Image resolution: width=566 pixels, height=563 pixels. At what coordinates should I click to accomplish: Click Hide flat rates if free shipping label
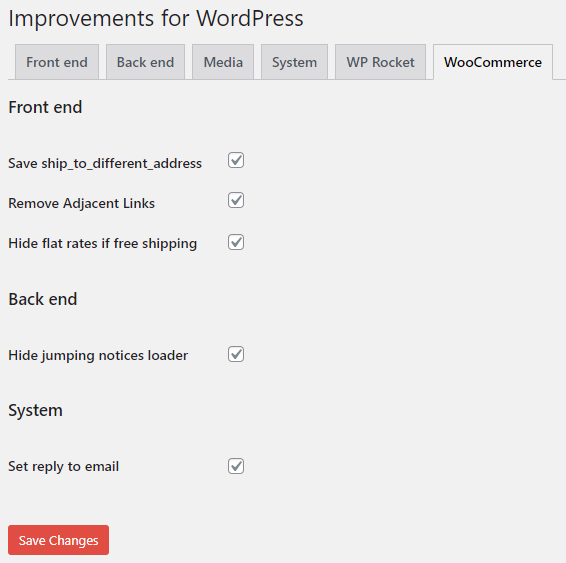click(x=103, y=244)
